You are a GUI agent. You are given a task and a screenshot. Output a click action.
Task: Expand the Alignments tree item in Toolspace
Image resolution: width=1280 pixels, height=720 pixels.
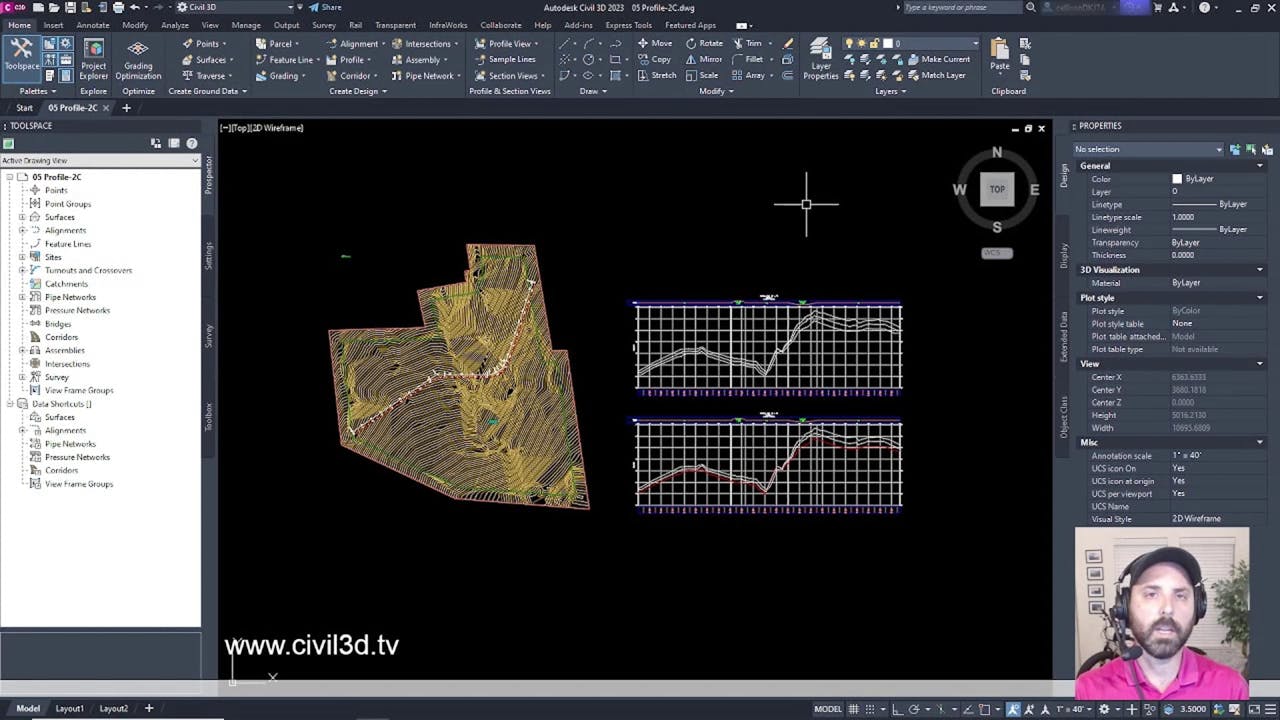24,230
